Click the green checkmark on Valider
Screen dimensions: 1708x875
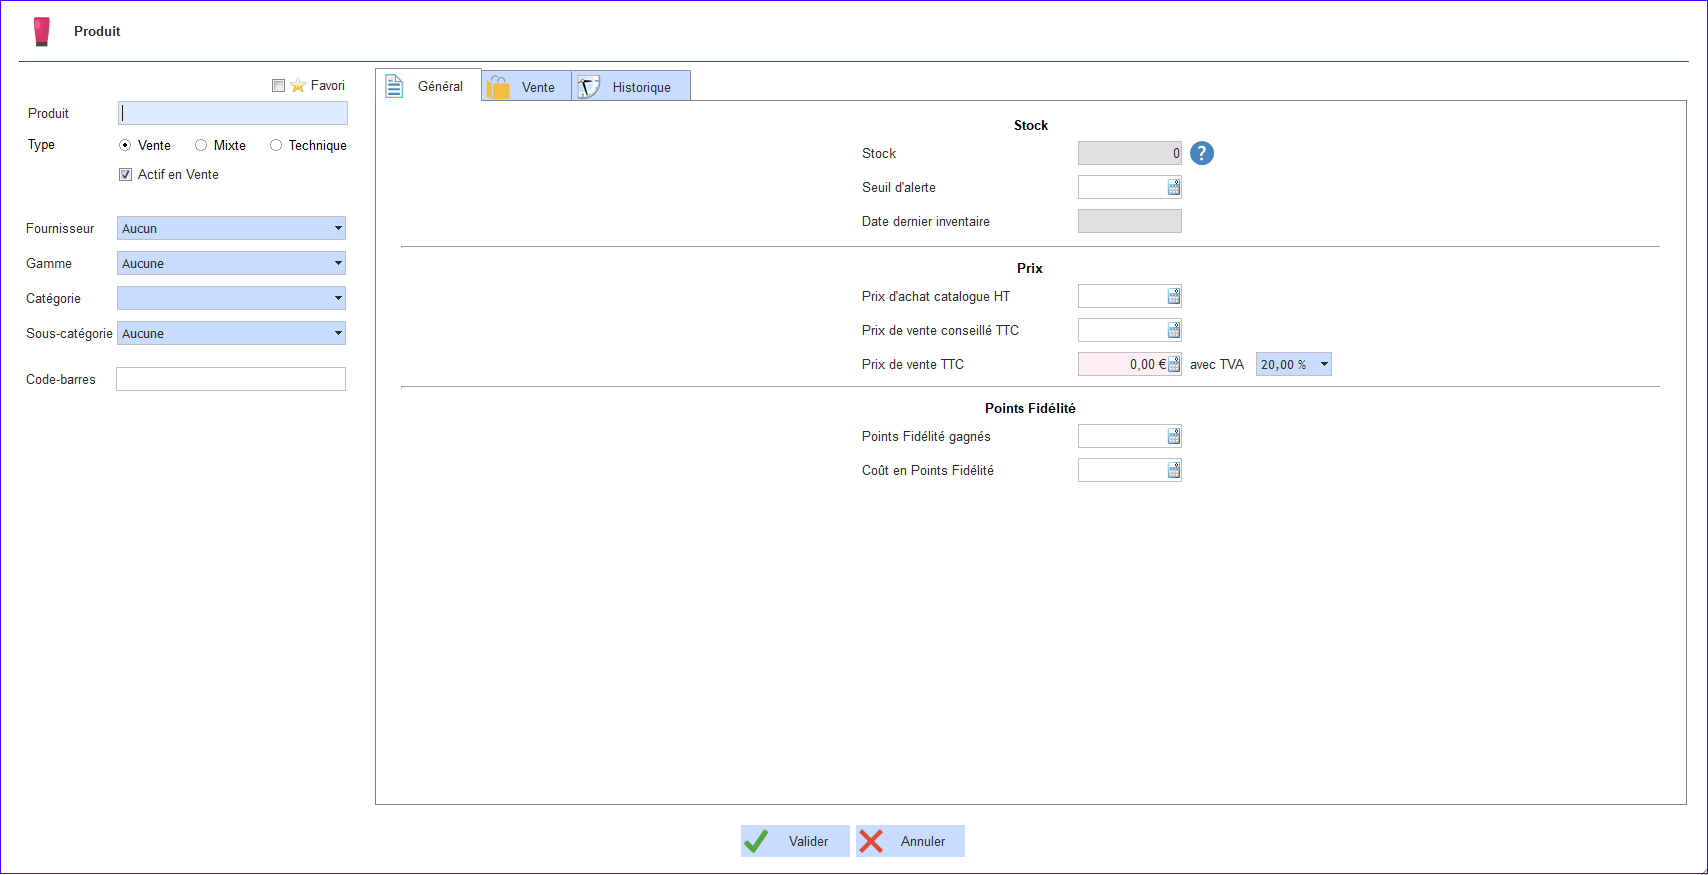[756, 841]
